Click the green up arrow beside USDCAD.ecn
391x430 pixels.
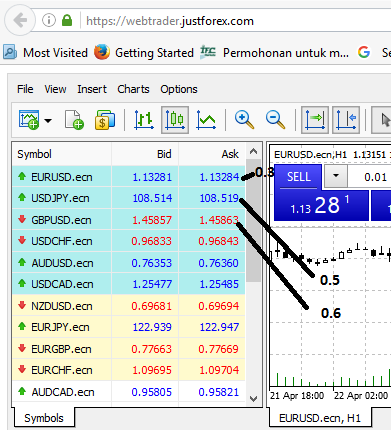point(22,283)
